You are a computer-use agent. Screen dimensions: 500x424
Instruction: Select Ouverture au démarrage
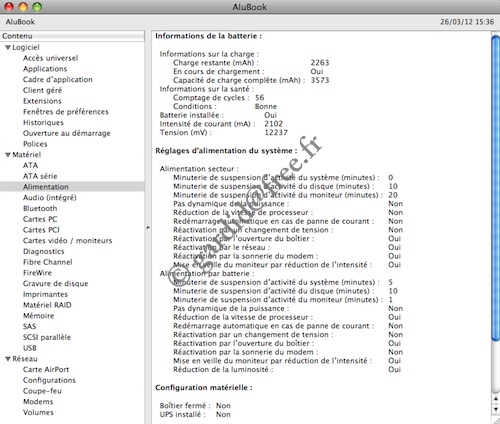click(x=67, y=133)
